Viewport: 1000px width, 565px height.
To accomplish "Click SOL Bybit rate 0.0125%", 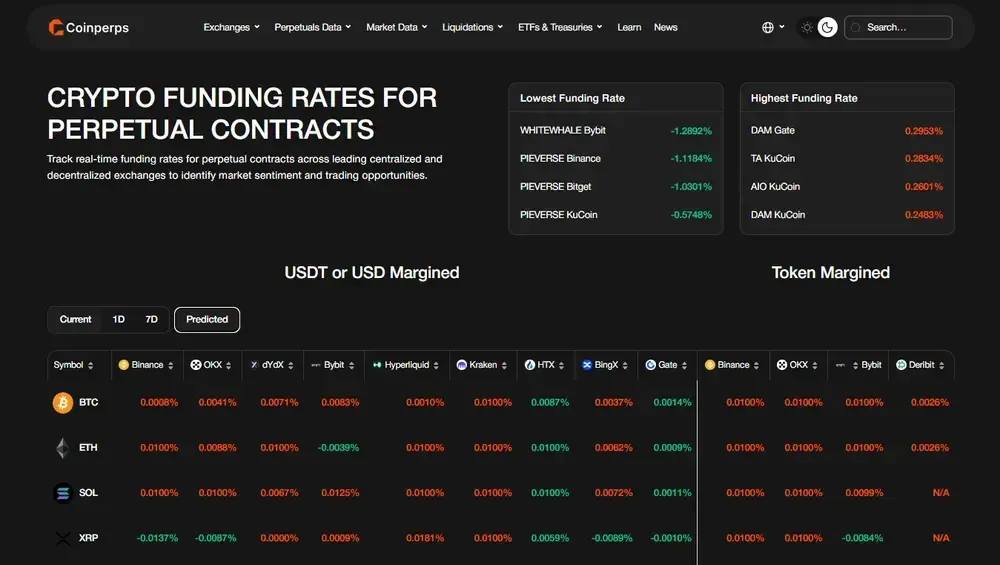I will coord(340,493).
